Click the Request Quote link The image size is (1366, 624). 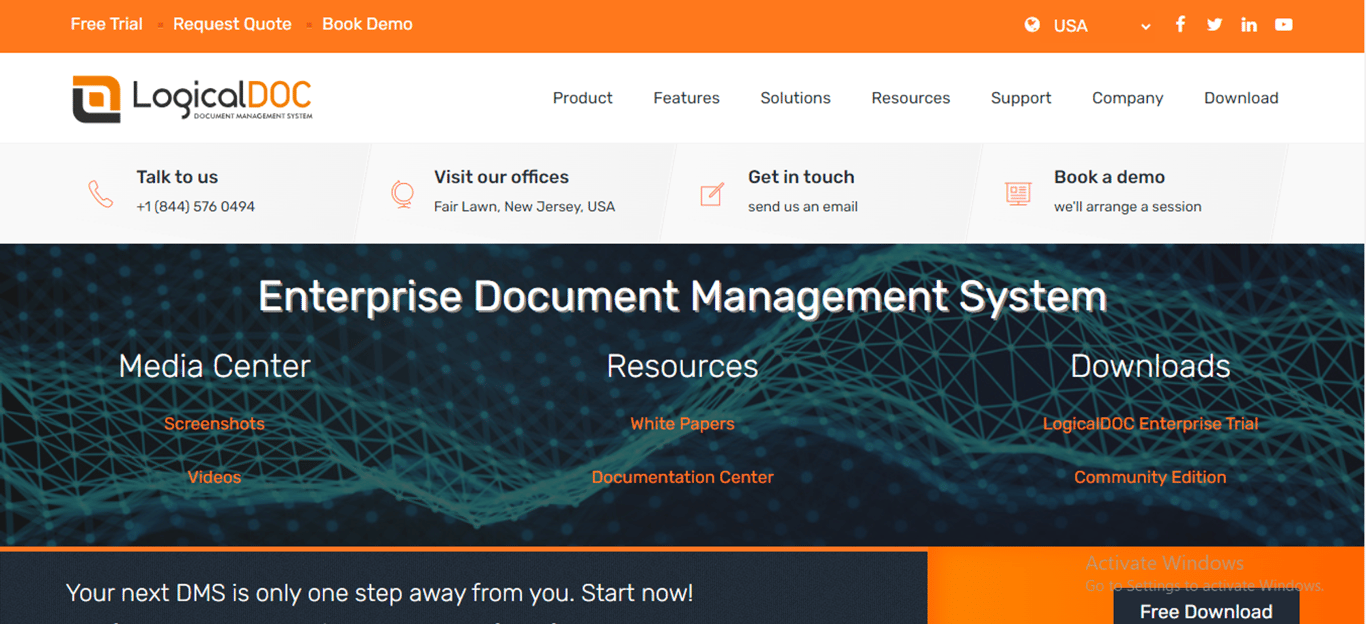pyautogui.click(x=232, y=24)
